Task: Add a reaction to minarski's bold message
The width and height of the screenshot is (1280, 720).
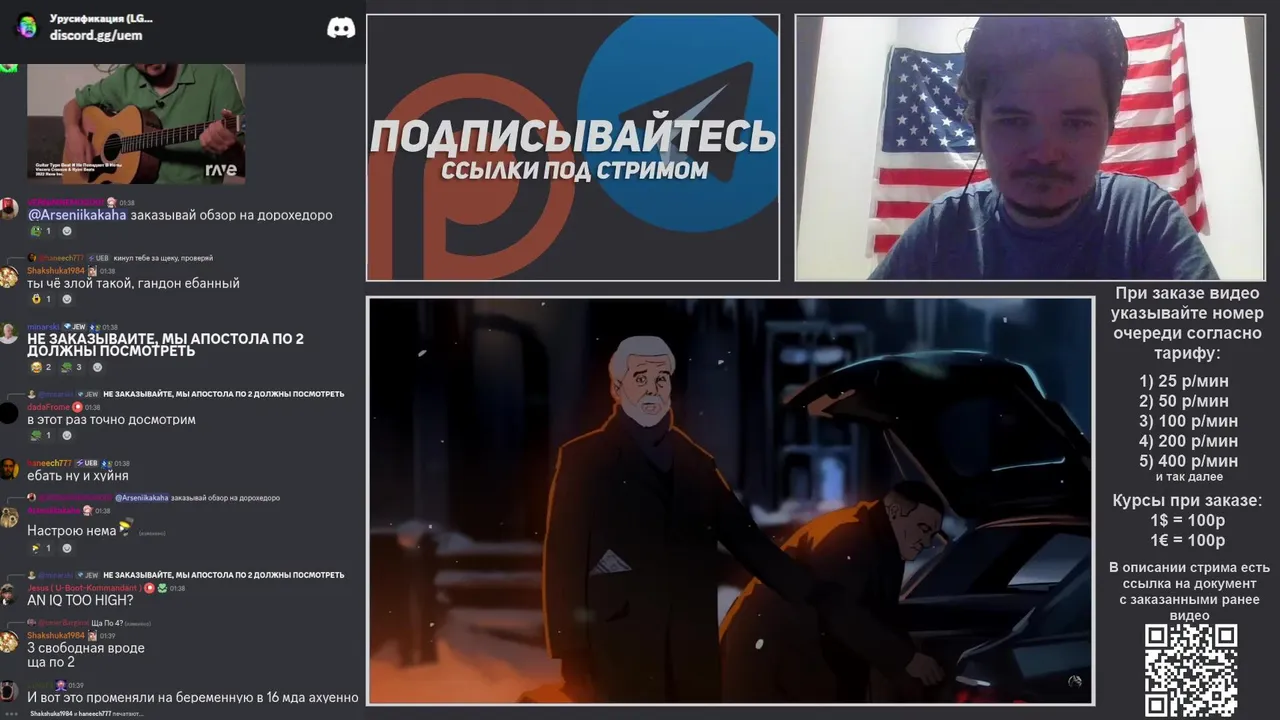Action: (x=98, y=367)
